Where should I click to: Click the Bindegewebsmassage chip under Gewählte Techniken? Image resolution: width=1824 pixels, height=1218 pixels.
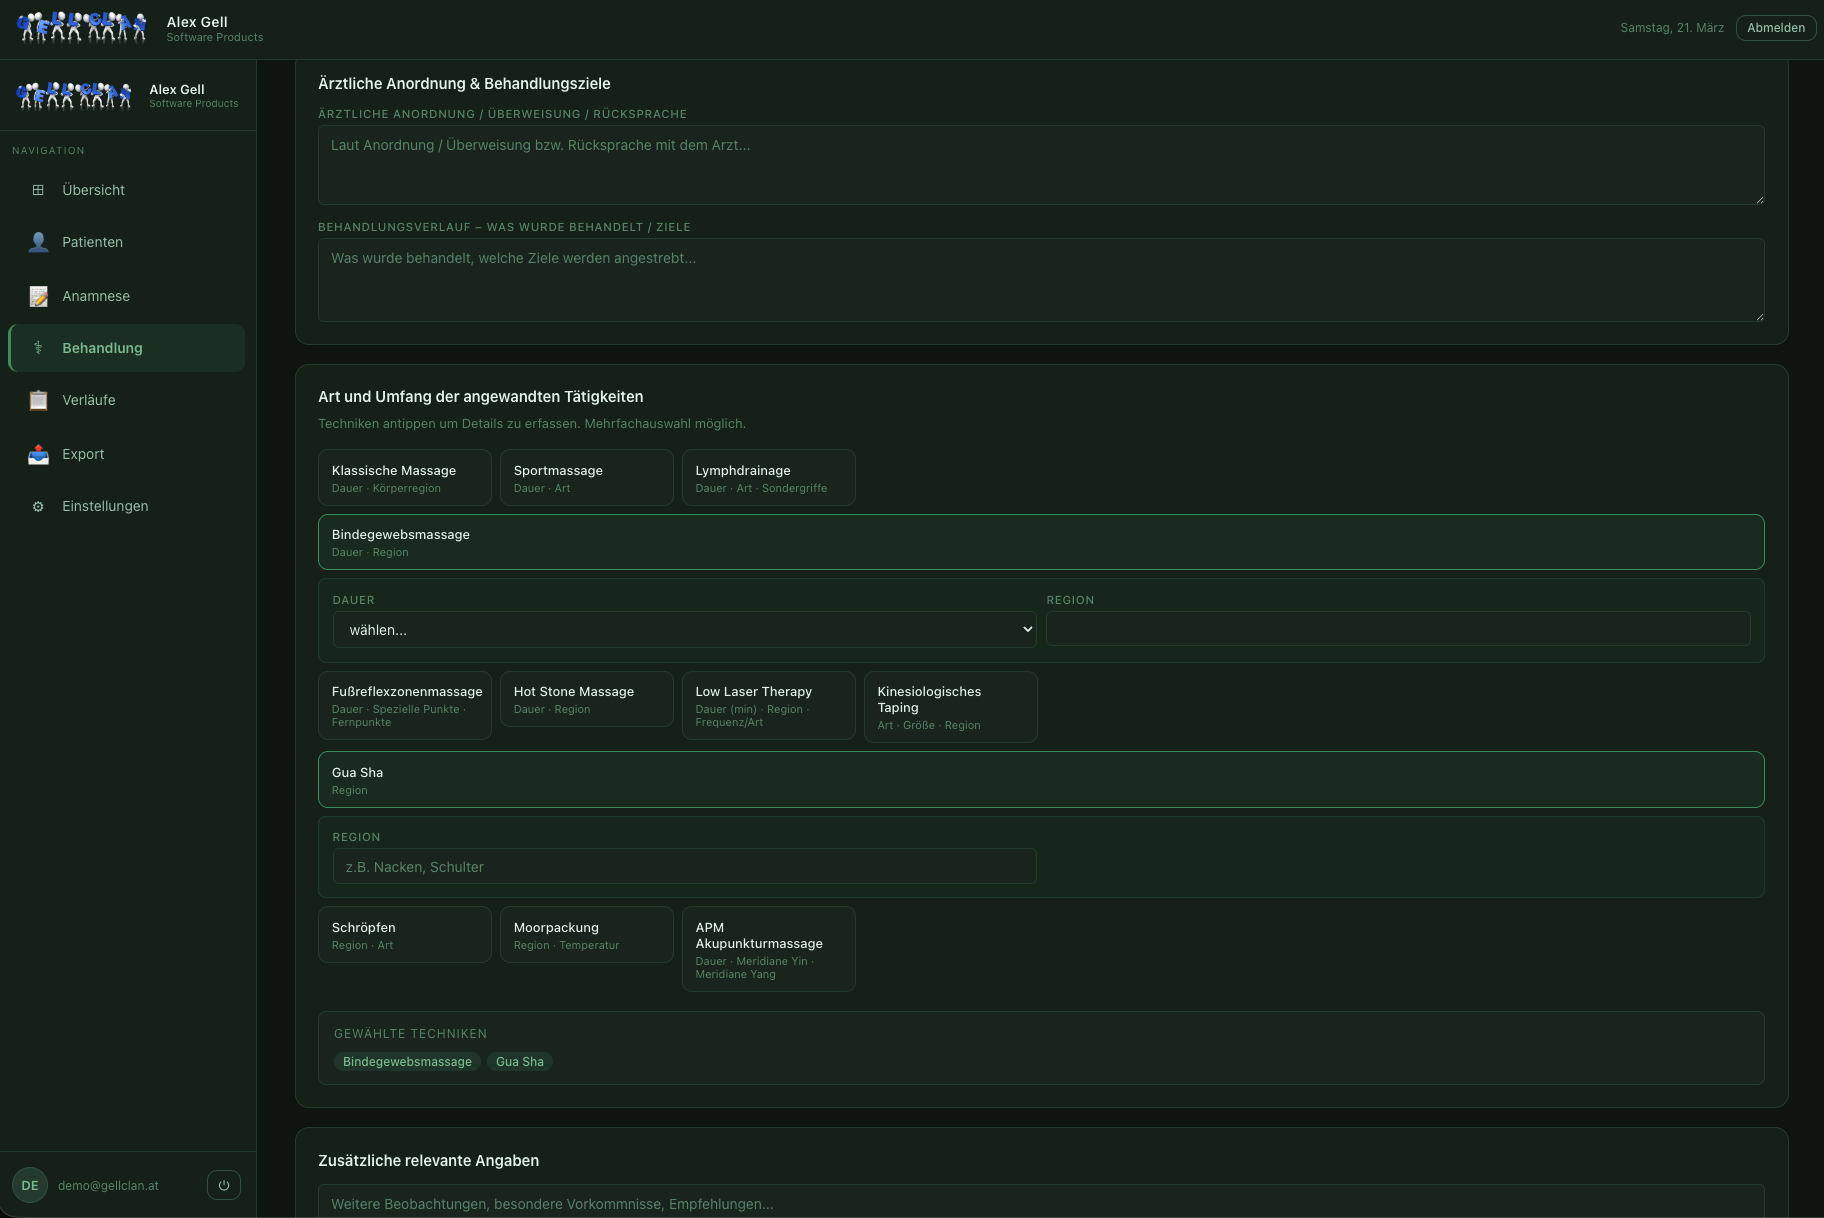(407, 1062)
